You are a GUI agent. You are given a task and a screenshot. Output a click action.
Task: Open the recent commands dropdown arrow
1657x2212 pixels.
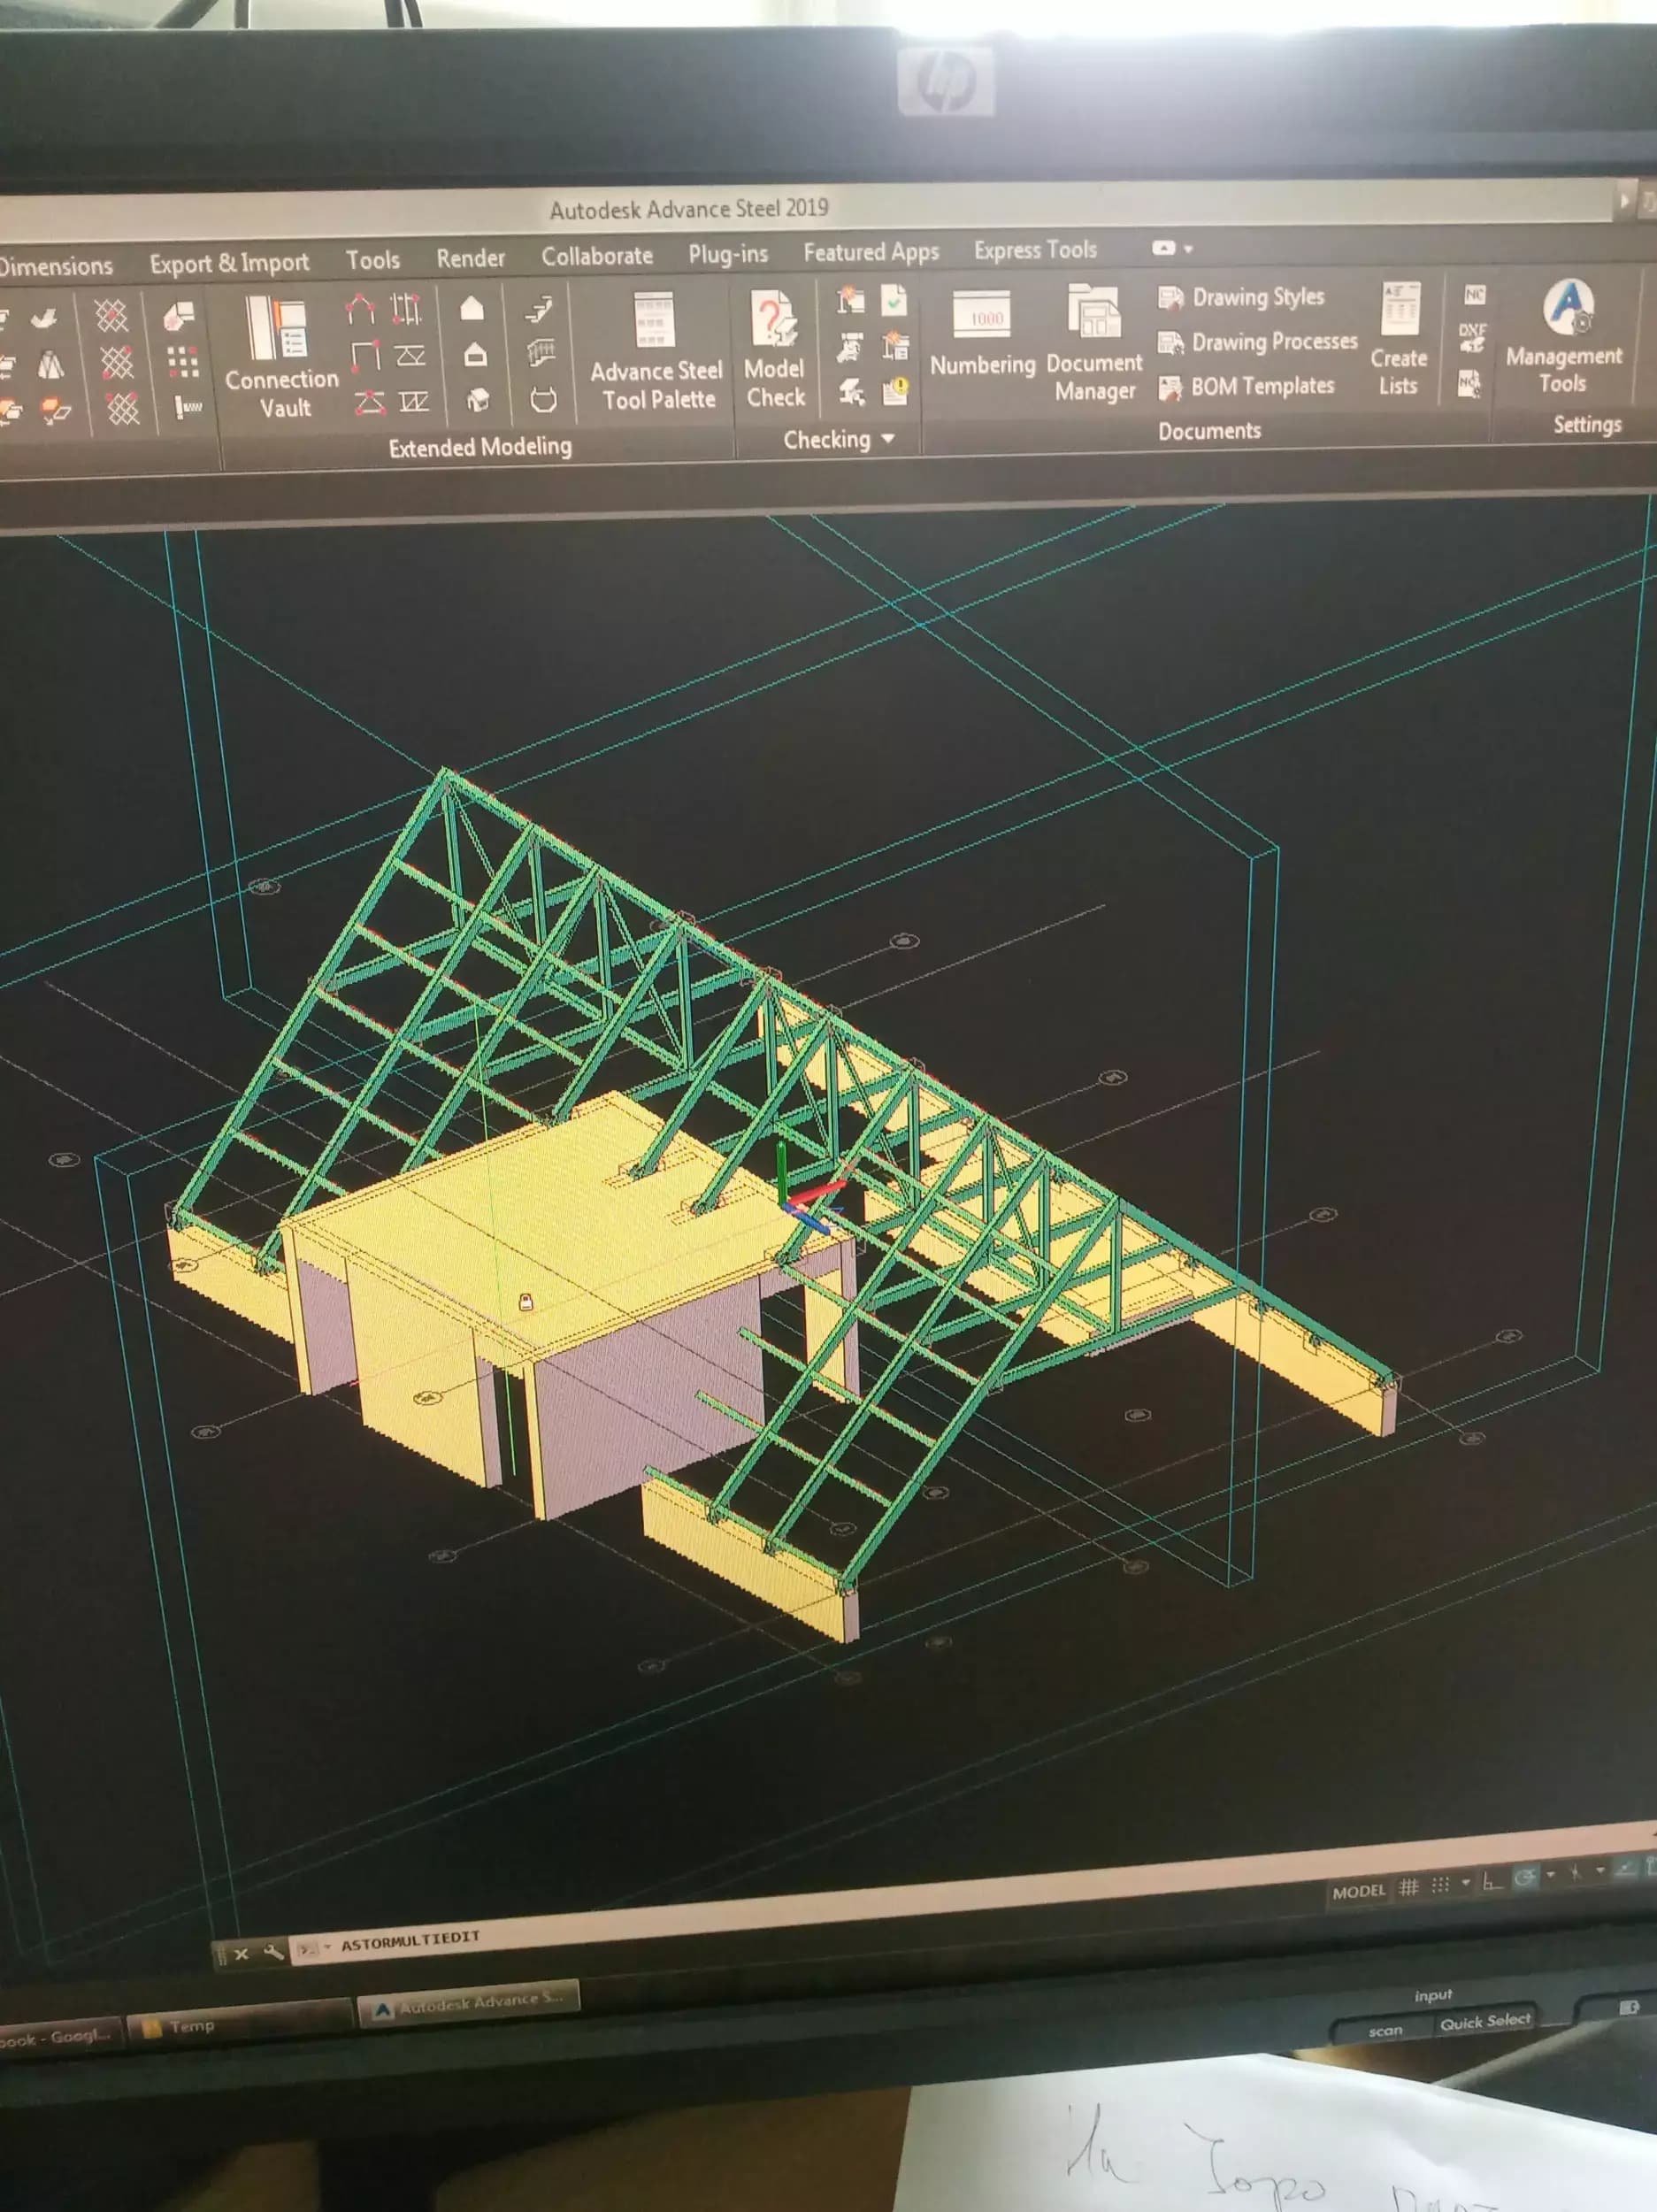tap(327, 1947)
